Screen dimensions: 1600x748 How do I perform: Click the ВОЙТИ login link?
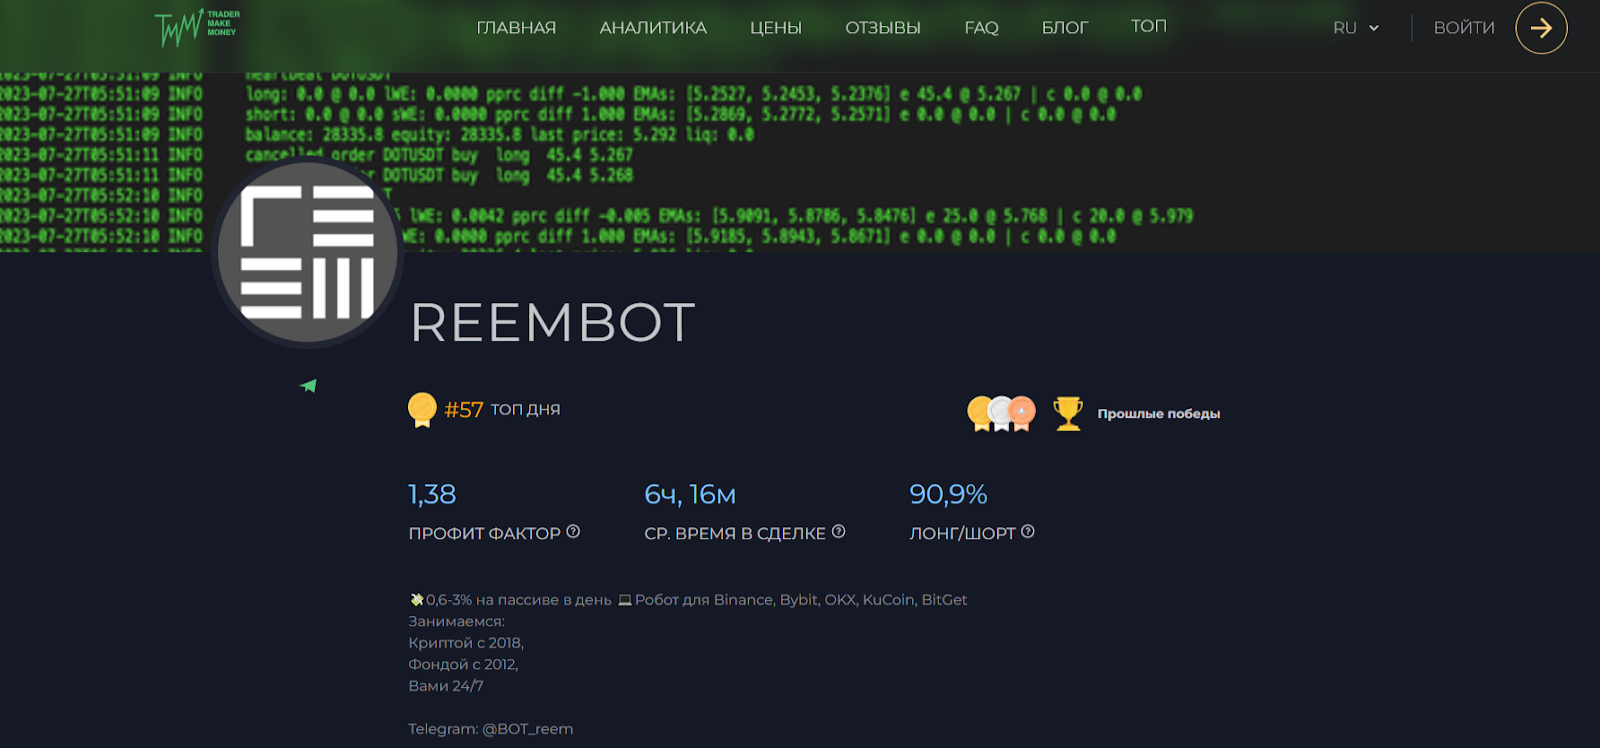click(x=1464, y=28)
